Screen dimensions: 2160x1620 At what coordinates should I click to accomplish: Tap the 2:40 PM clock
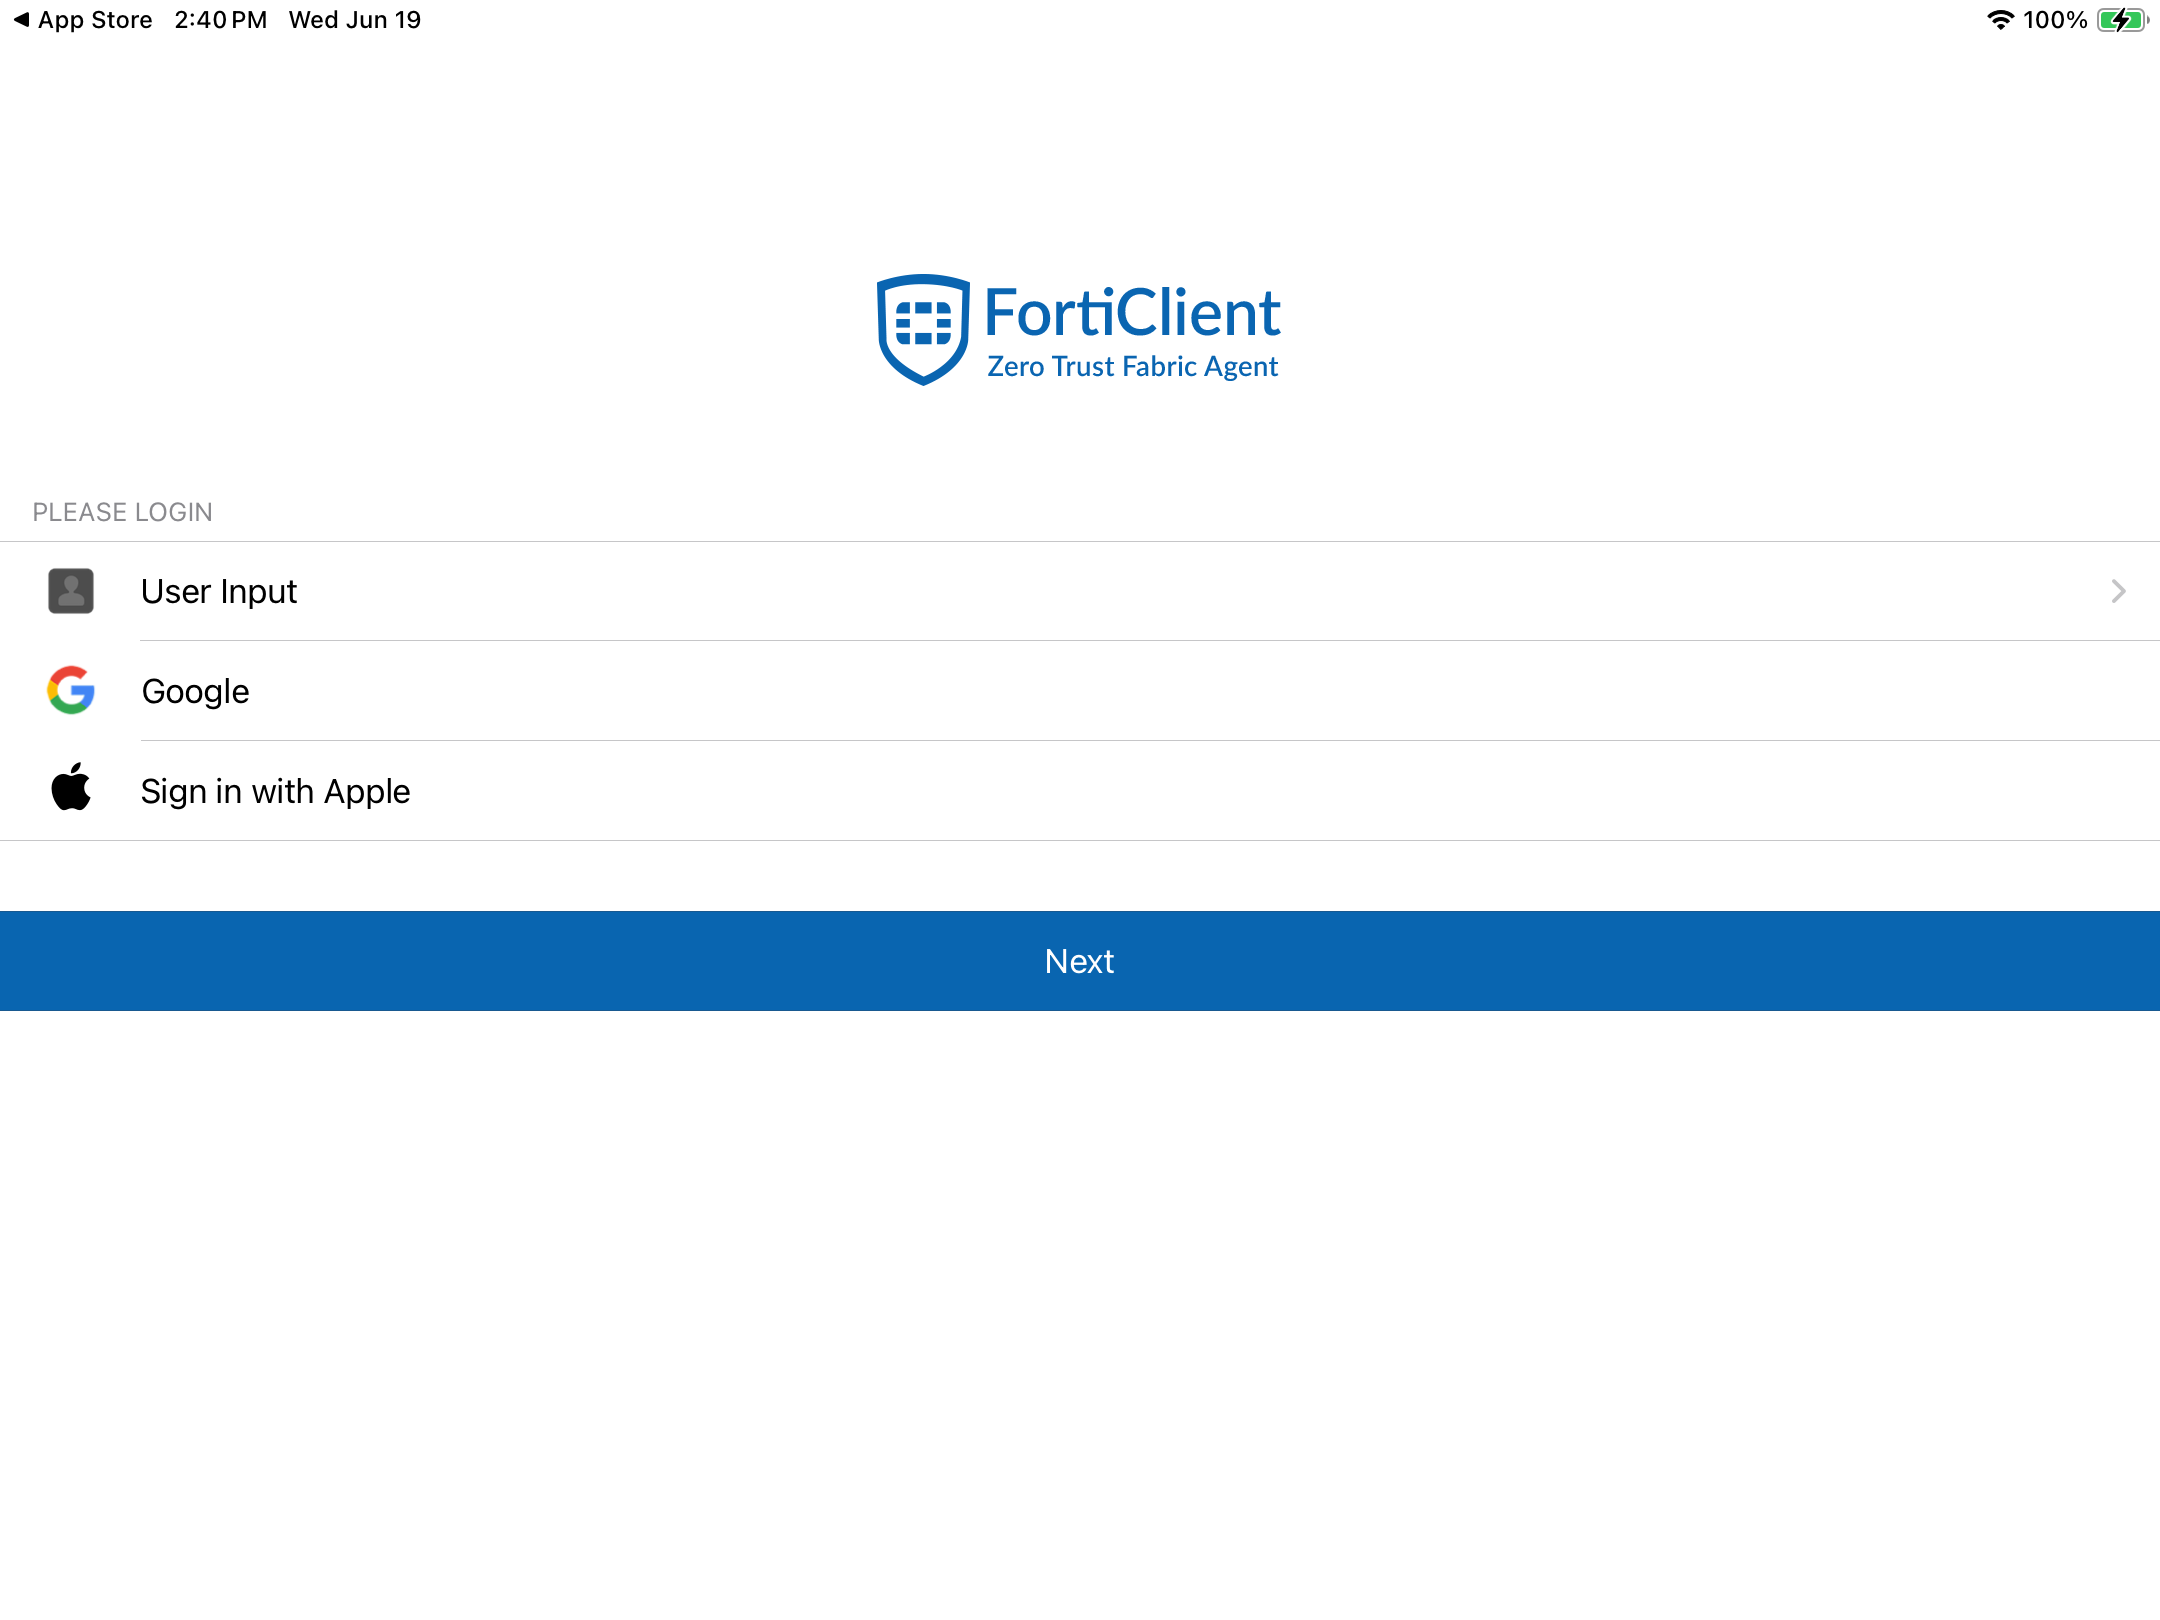(221, 20)
